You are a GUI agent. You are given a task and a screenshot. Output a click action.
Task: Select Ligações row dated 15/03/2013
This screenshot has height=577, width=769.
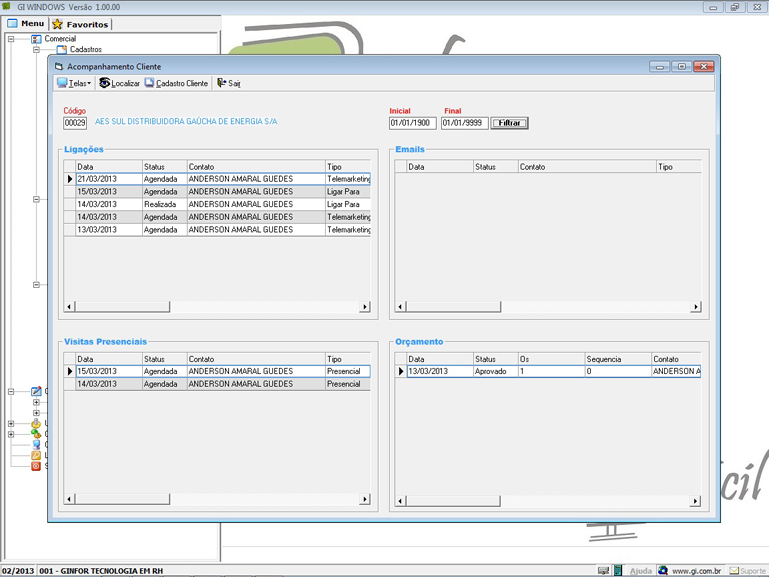(217, 192)
